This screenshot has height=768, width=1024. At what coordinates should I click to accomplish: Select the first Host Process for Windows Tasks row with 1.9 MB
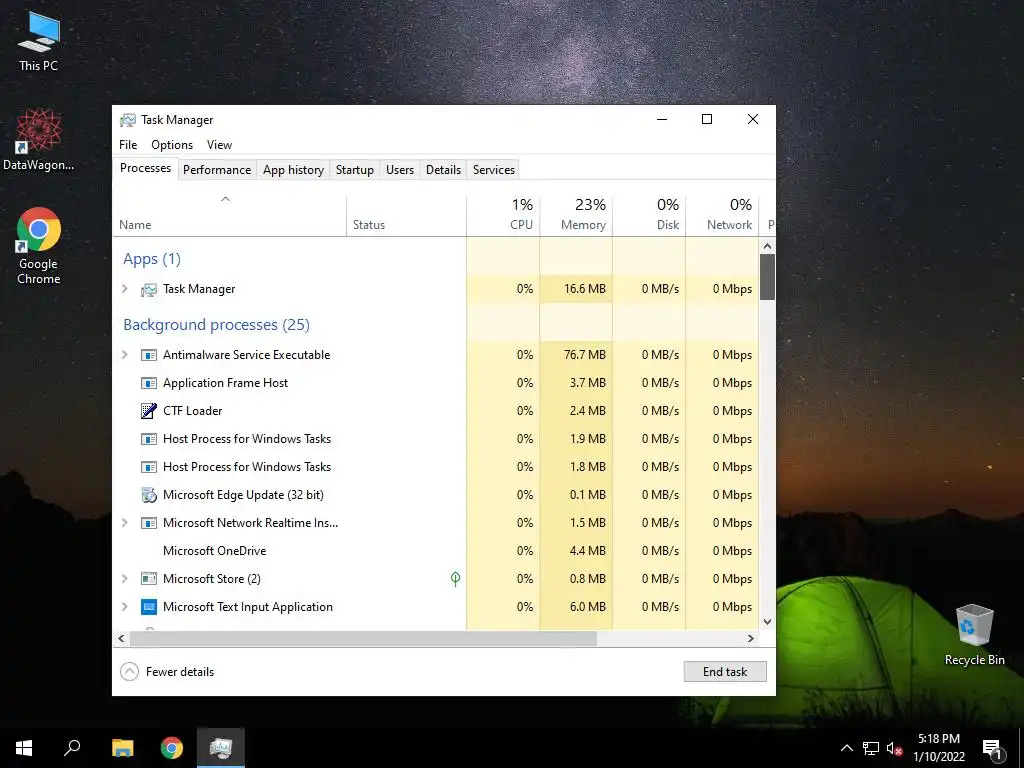point(436,439)
